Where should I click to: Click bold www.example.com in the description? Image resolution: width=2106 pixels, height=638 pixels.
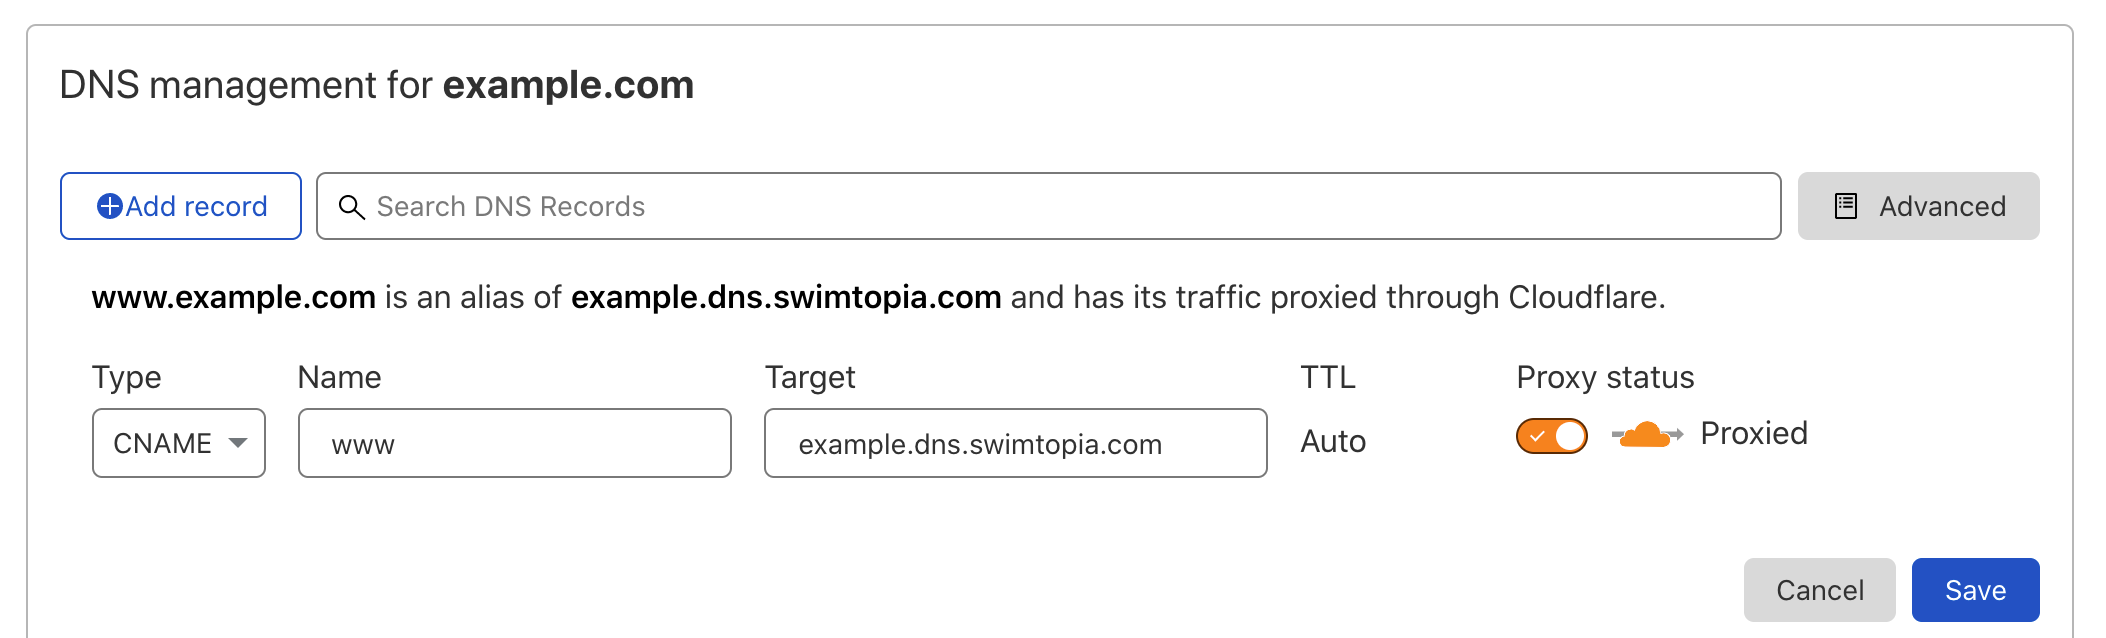tap(233, 297)
